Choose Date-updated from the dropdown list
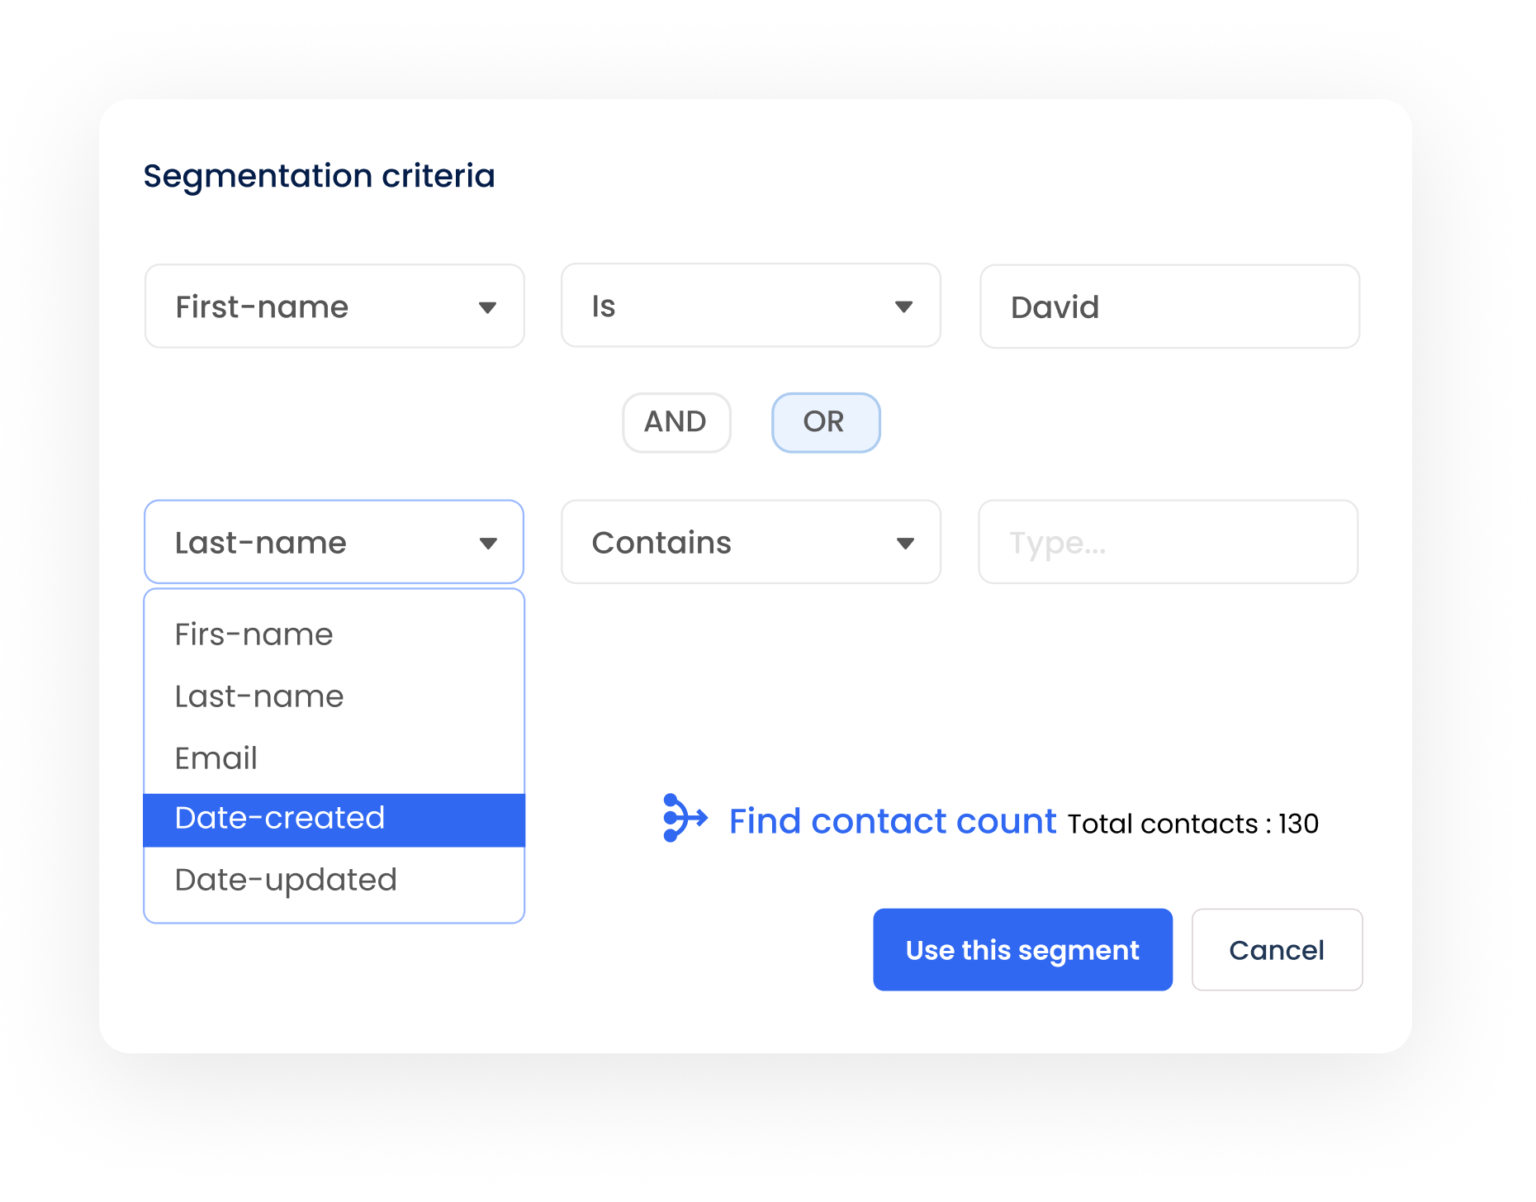Viewport: 1536px width, 1202px height. pos(284,880)
